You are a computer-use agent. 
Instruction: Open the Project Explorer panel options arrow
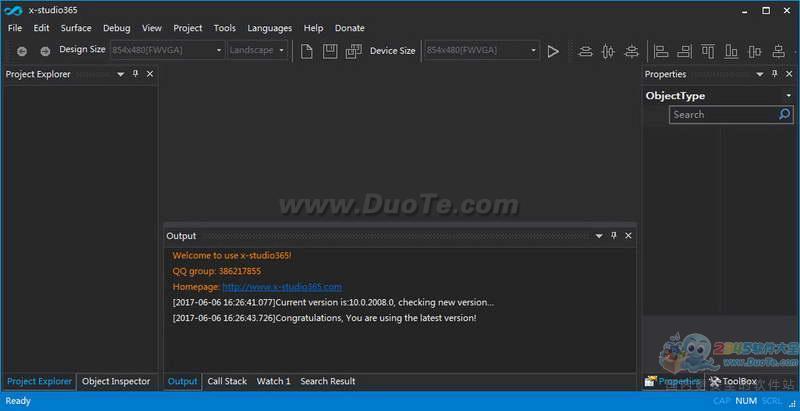[x=120, y=74]
